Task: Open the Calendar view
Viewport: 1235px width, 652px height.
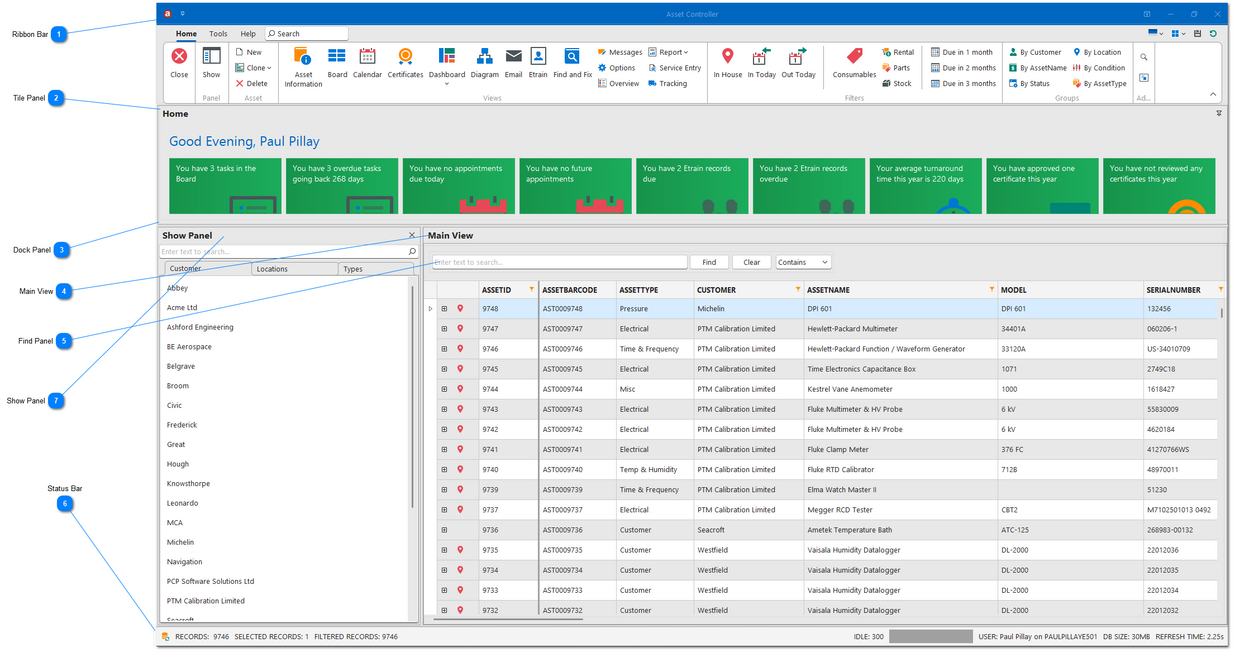Action: point(367,63)
